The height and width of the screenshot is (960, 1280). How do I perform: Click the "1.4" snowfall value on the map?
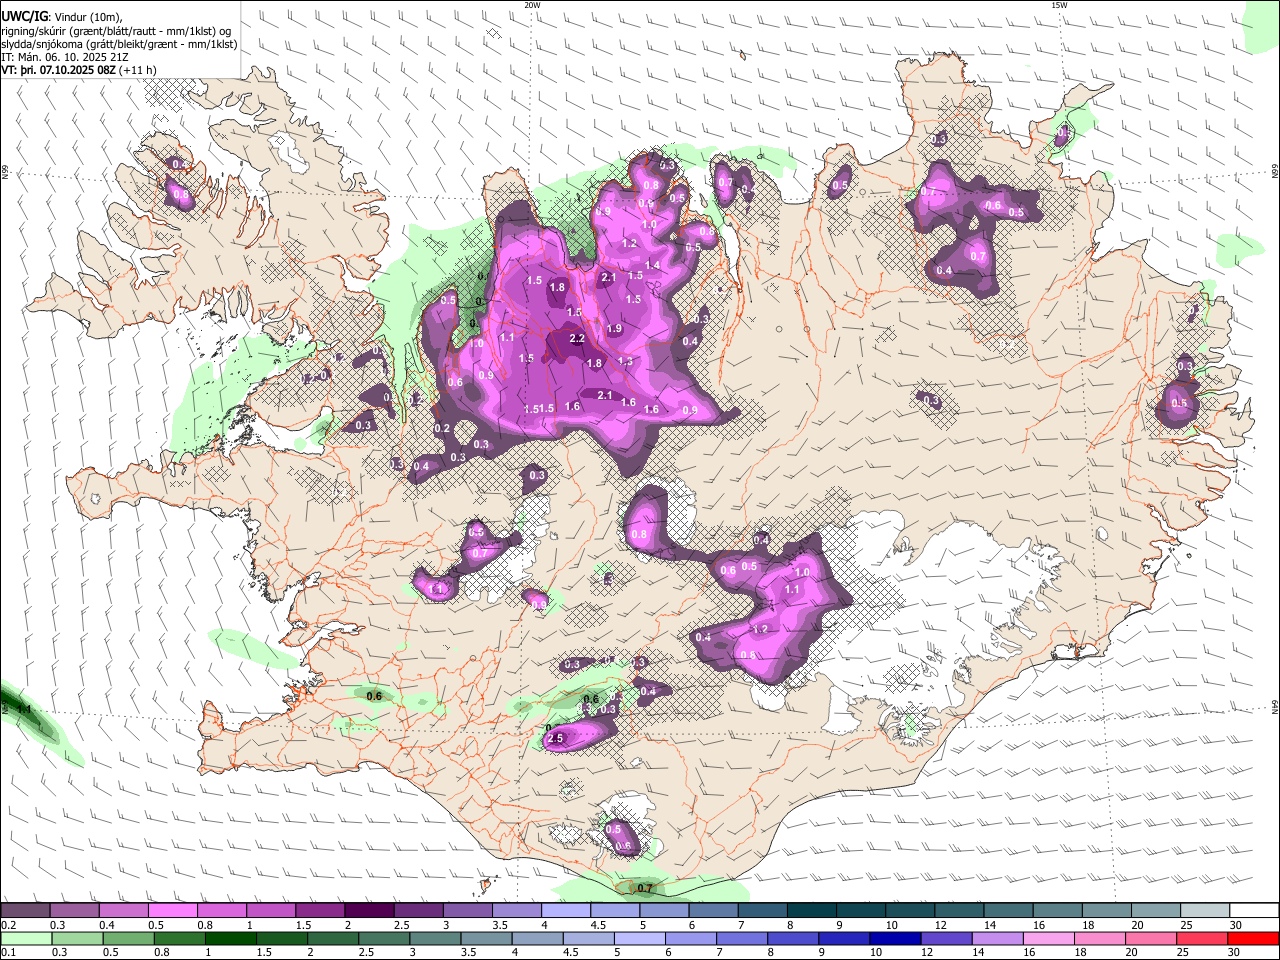click(653, 265)
